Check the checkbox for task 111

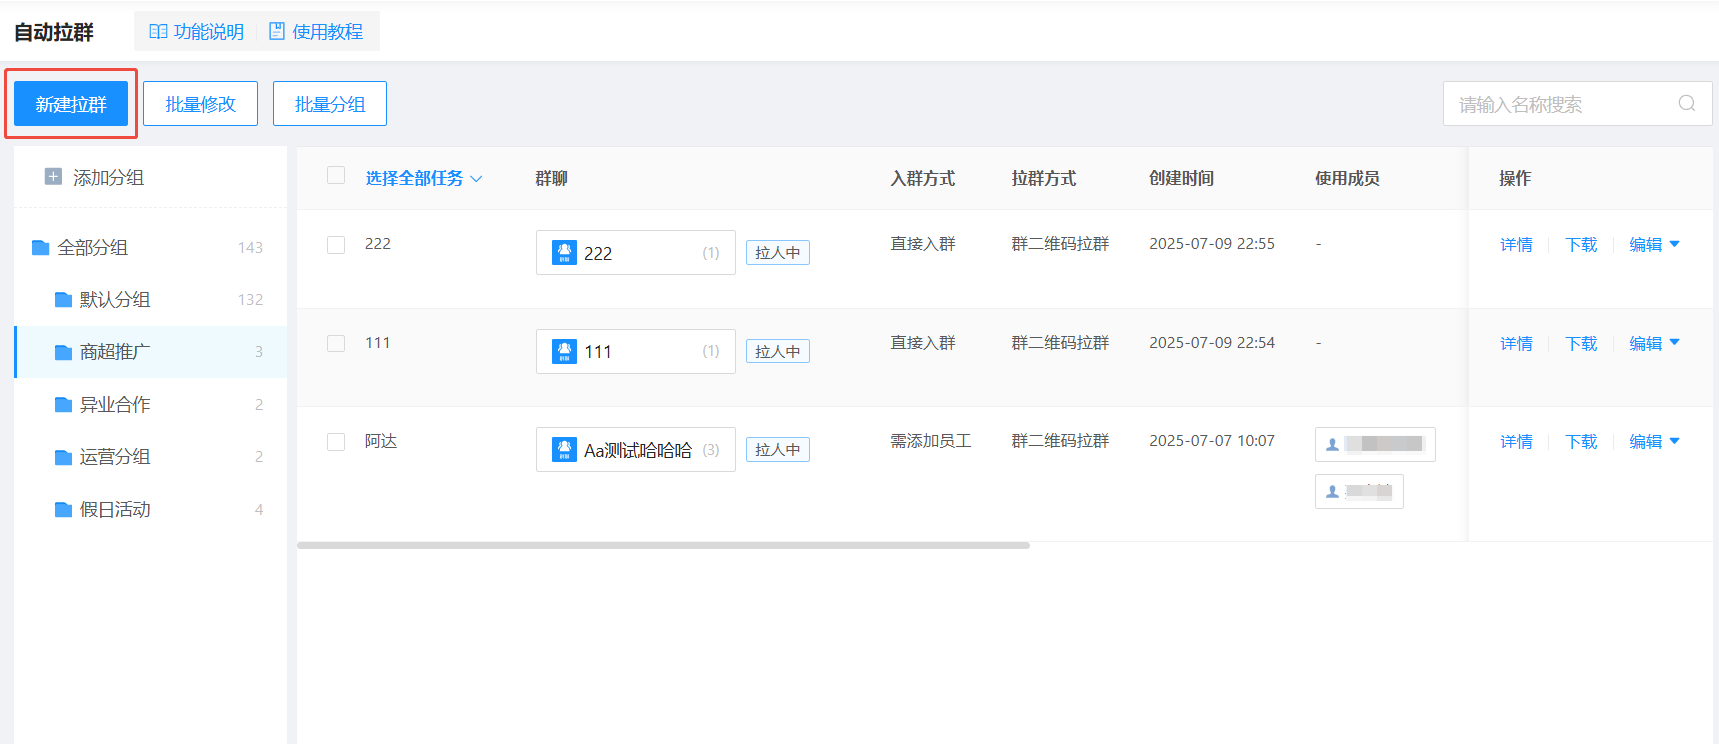pyautogui.click(x=336, y=343)
